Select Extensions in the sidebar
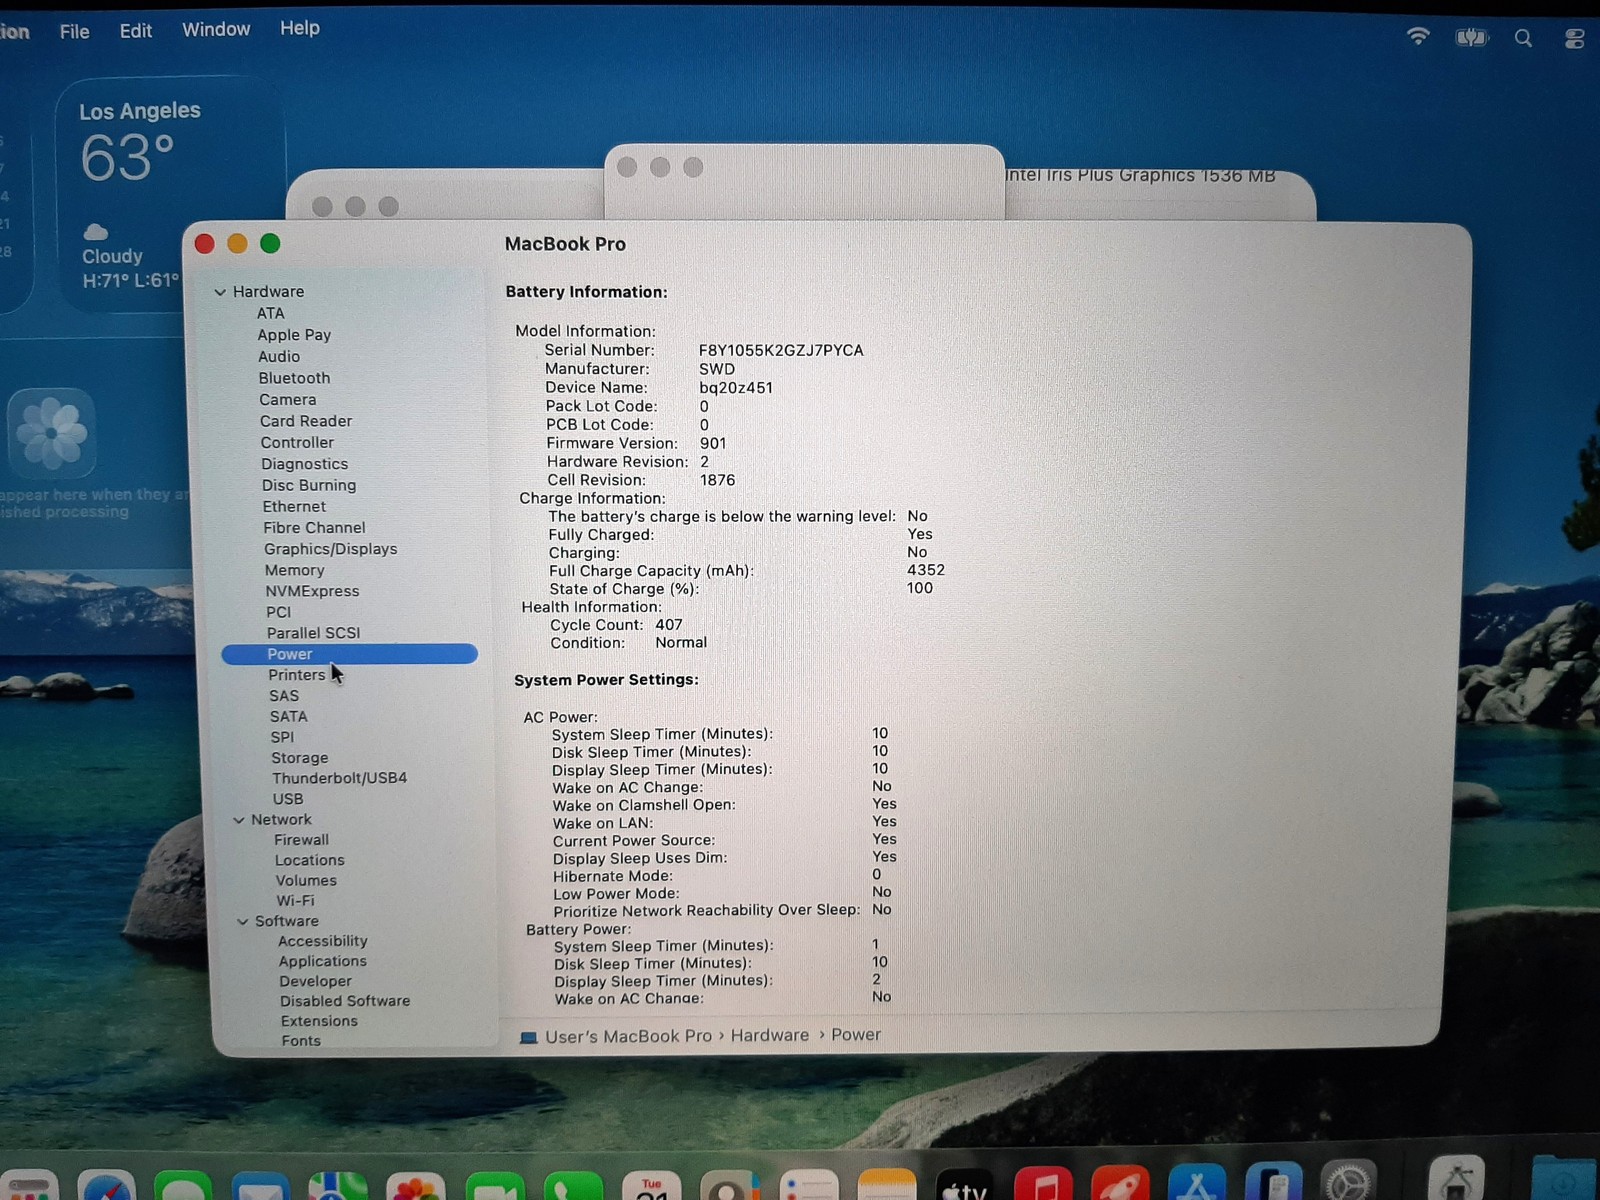1600x1200 pixels. click(x=319, y=1021)
